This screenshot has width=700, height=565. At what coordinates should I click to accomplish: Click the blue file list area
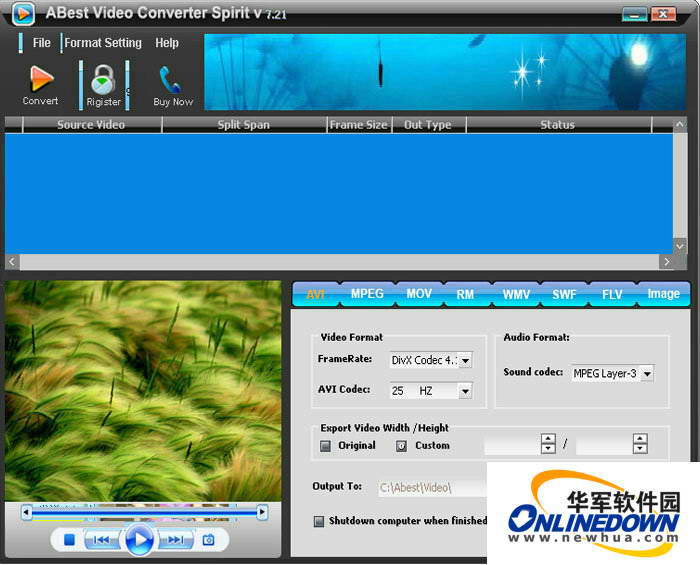point(338,194)
